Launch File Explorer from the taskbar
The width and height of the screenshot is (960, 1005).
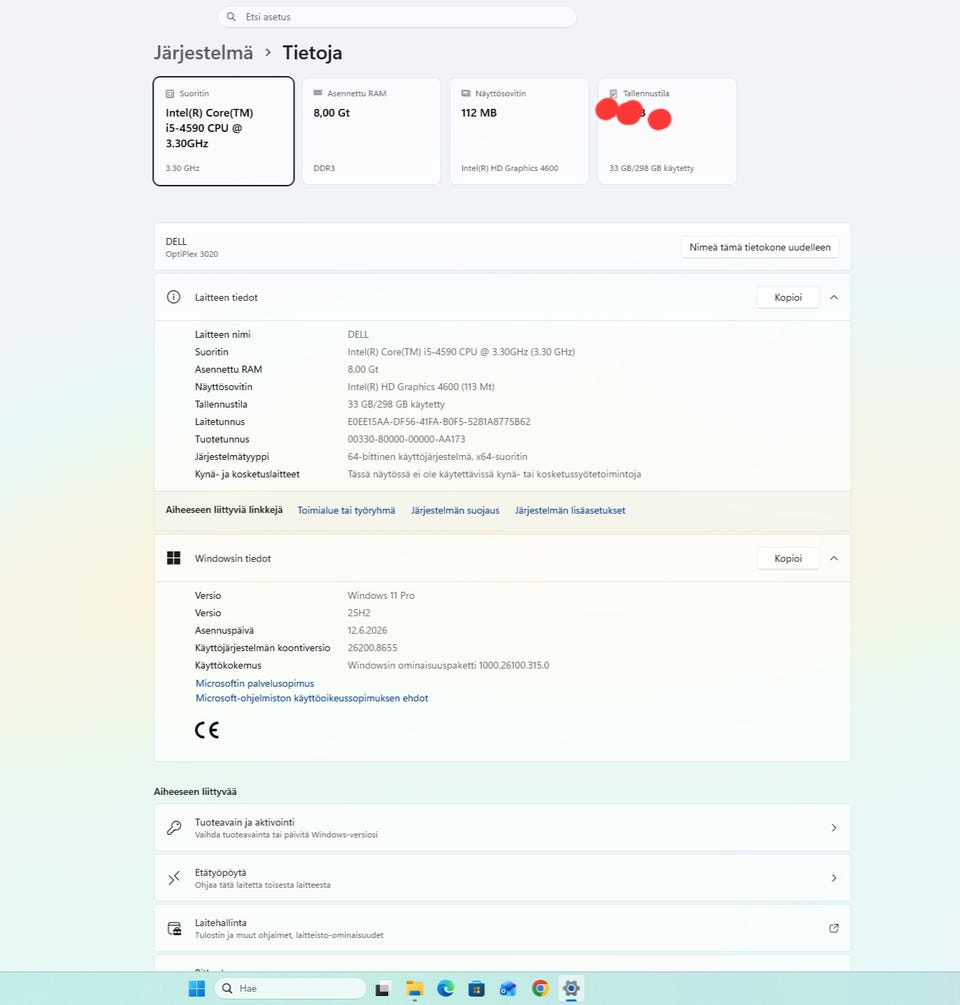(x=415, y=989)
